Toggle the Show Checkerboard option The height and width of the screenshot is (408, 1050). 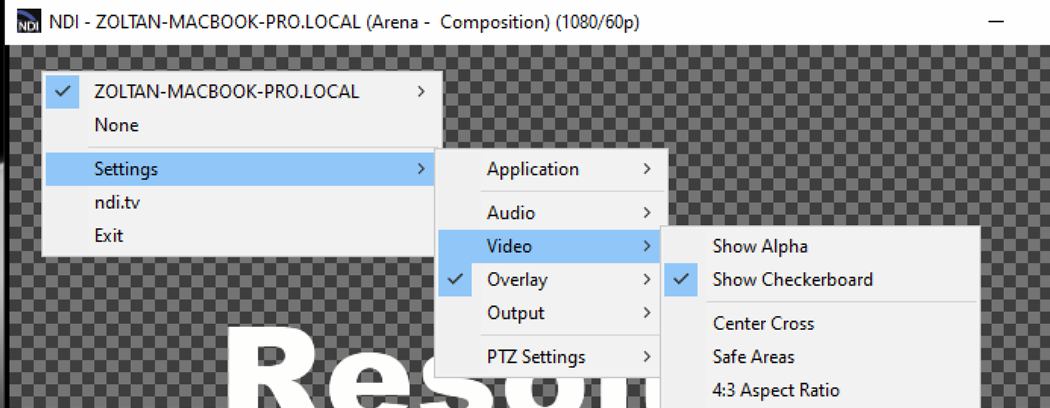792,280
